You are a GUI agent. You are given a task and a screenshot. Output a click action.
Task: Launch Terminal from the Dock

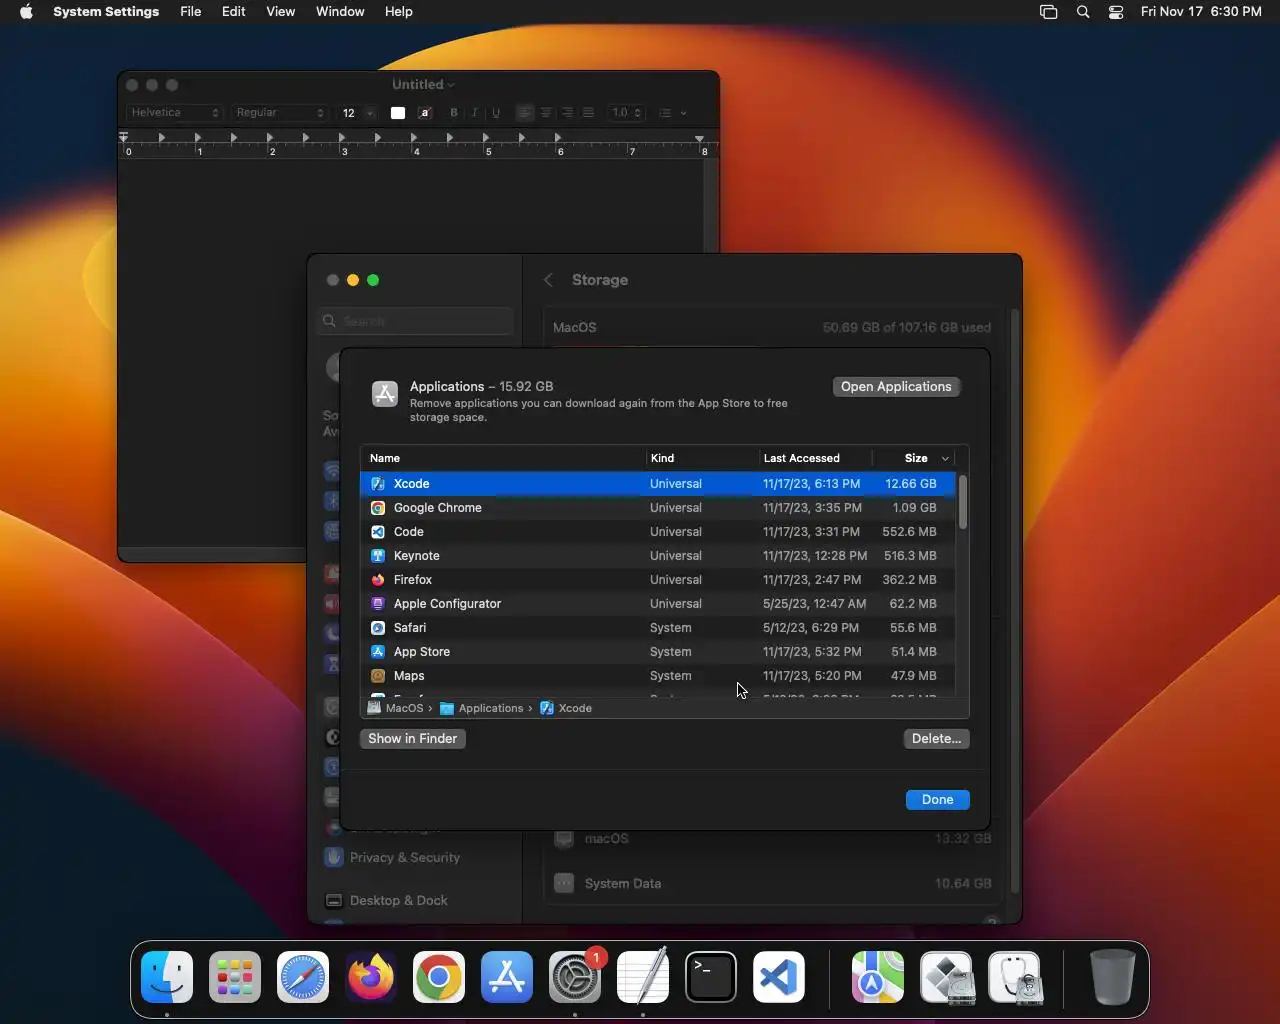(711, 976)
